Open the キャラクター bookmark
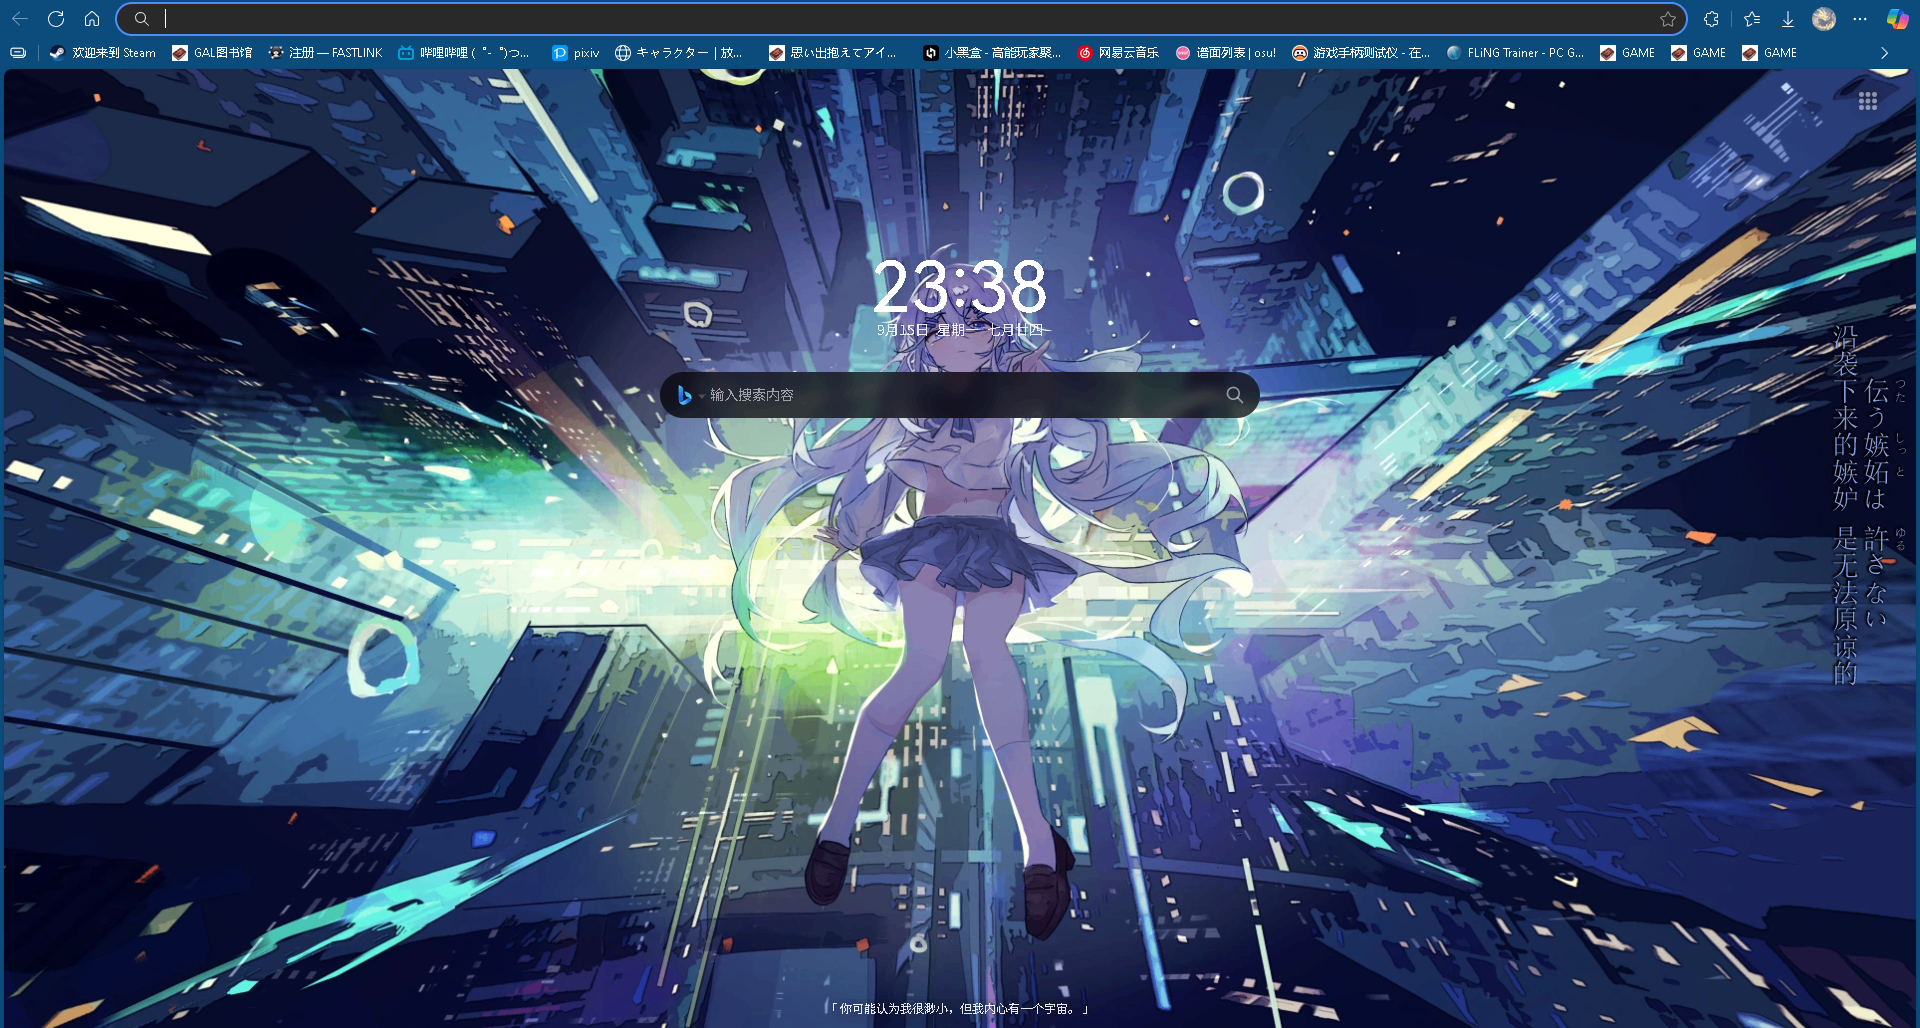 (679, 53)
